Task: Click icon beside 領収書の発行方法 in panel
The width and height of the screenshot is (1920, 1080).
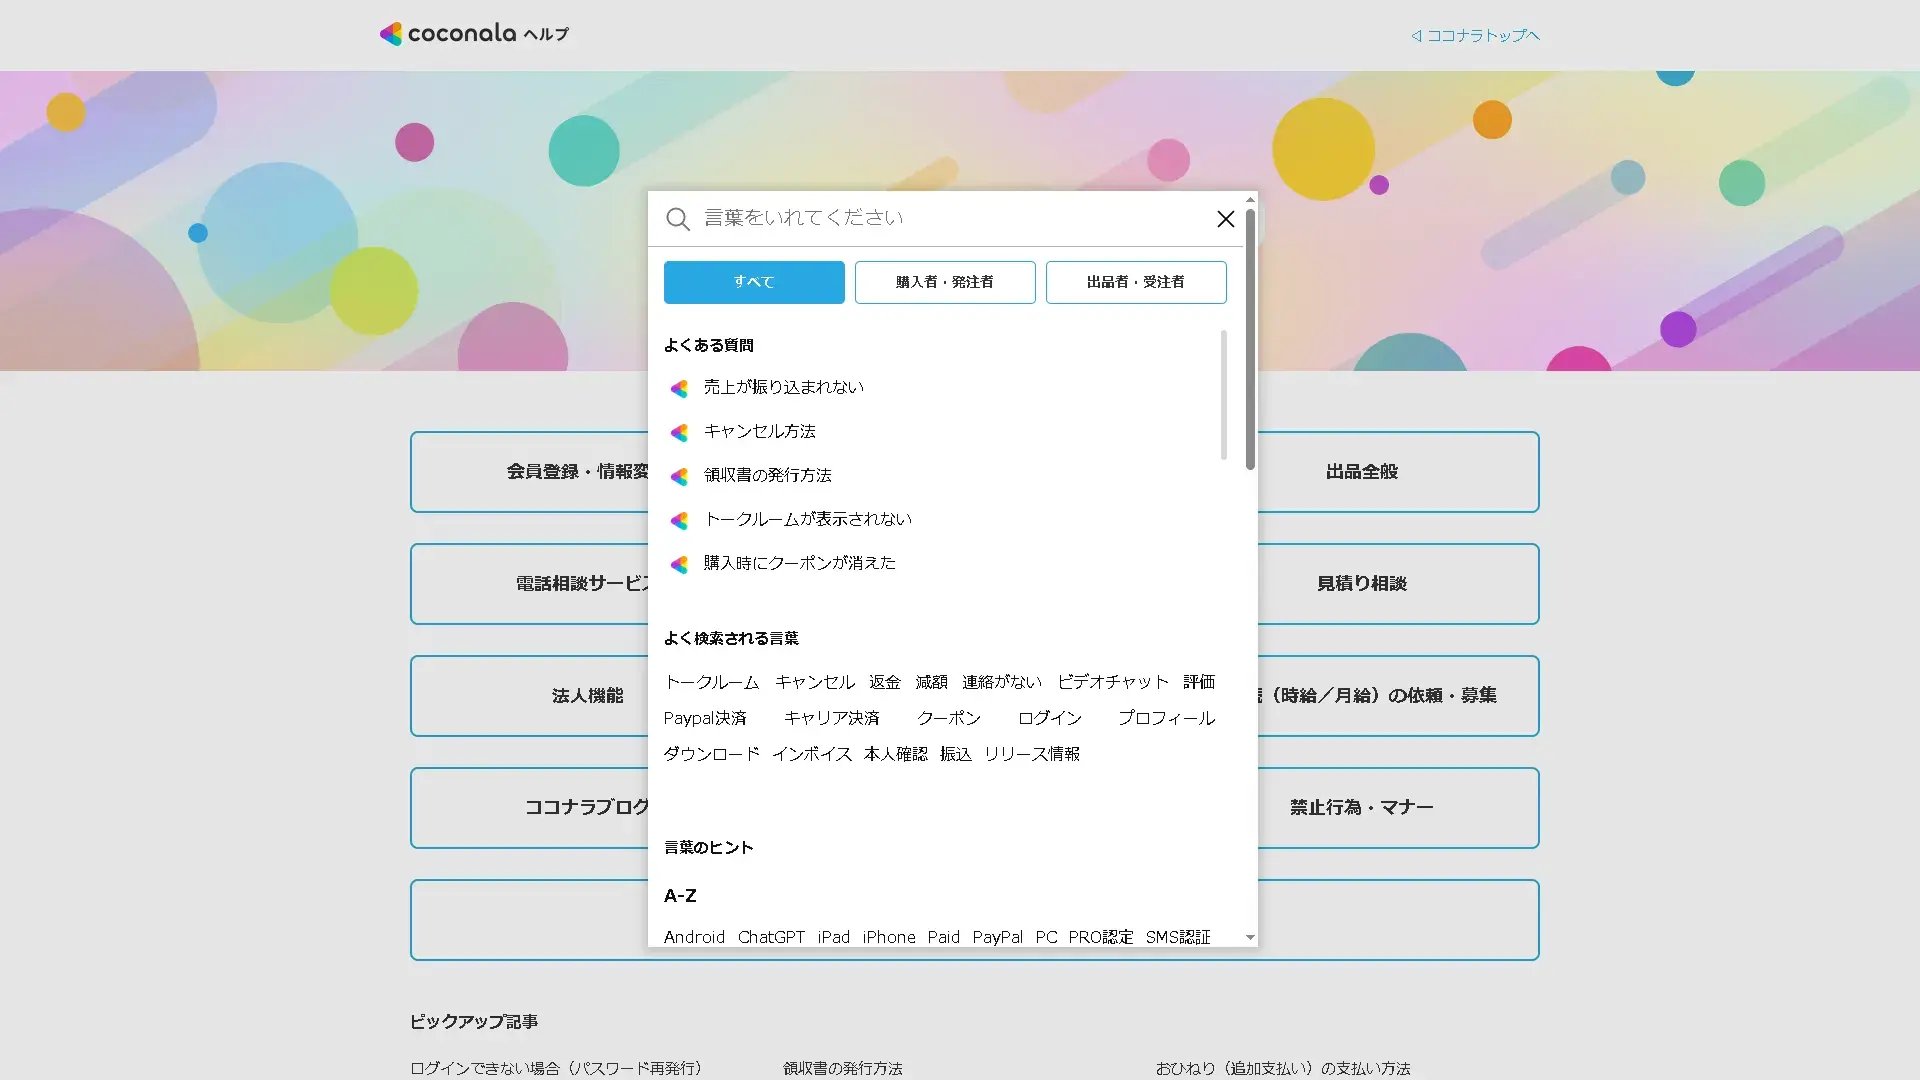Action: coord(680,476)
